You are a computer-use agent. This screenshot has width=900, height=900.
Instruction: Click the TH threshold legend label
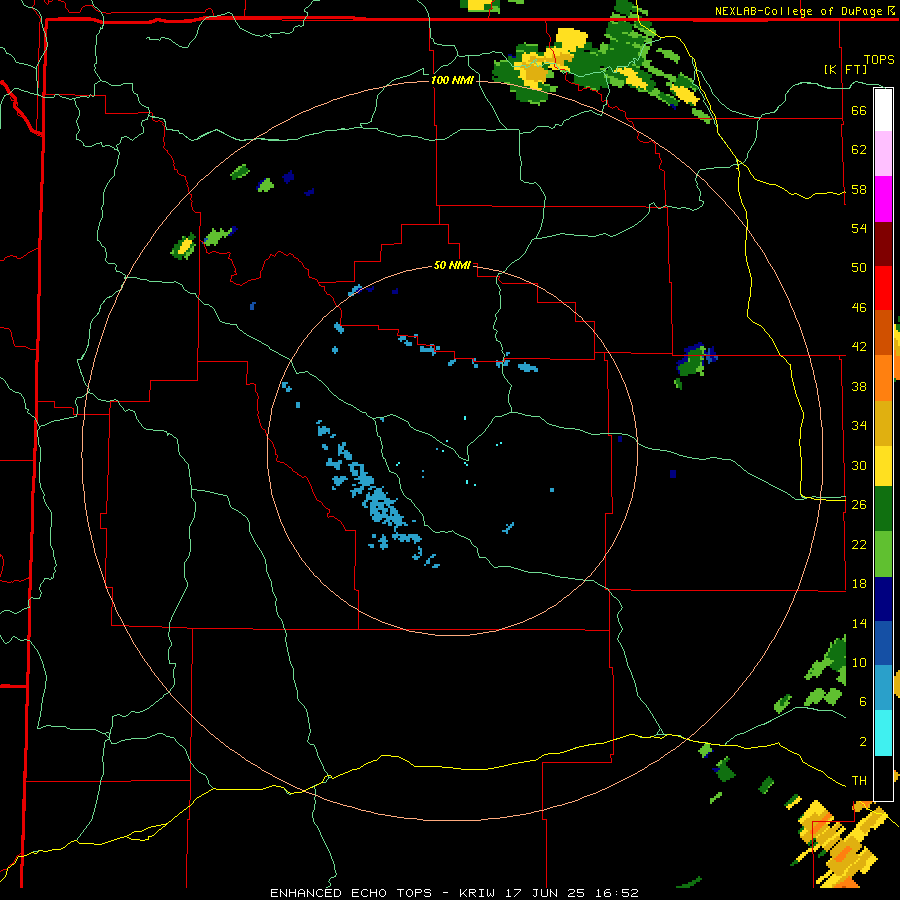pos(859,781)
